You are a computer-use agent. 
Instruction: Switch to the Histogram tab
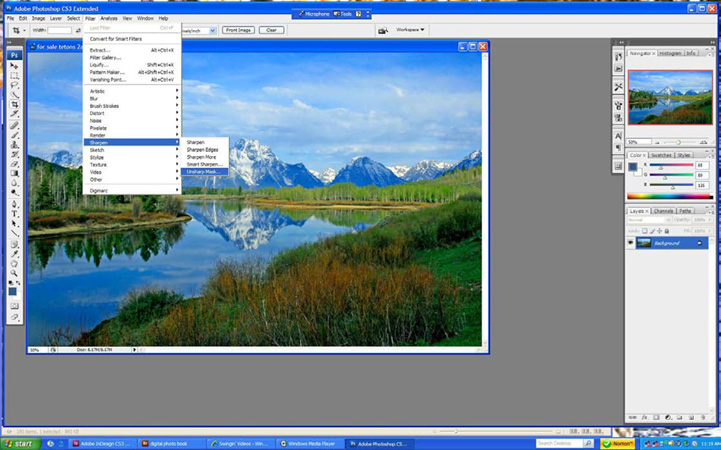669,53
